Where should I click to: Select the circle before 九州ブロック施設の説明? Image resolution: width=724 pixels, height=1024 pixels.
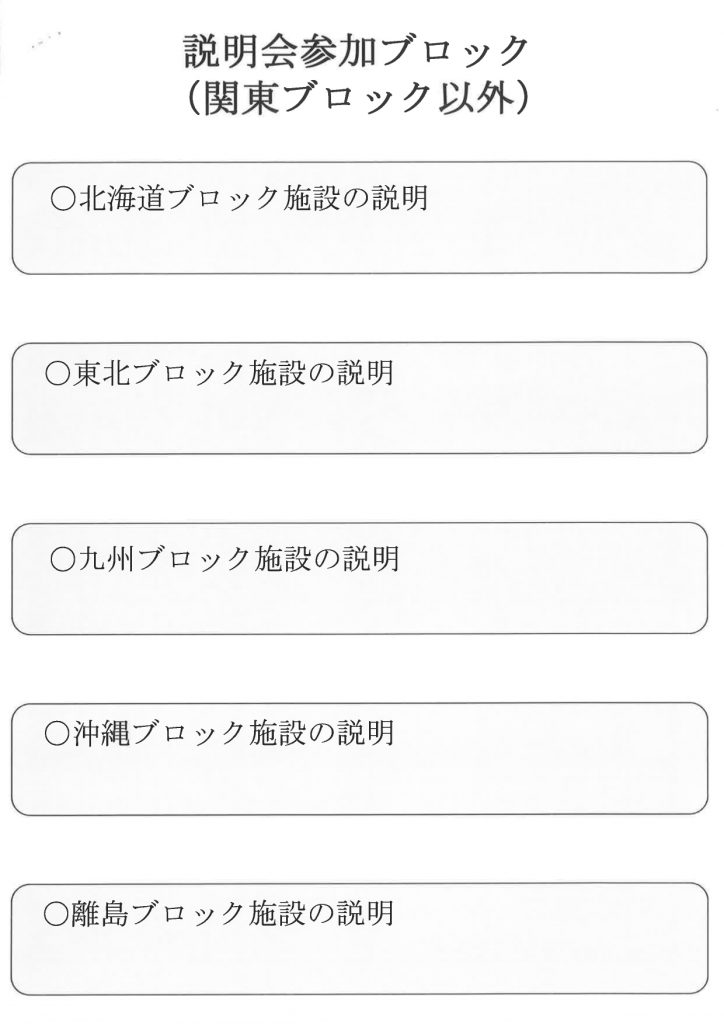tap(63, 560)
